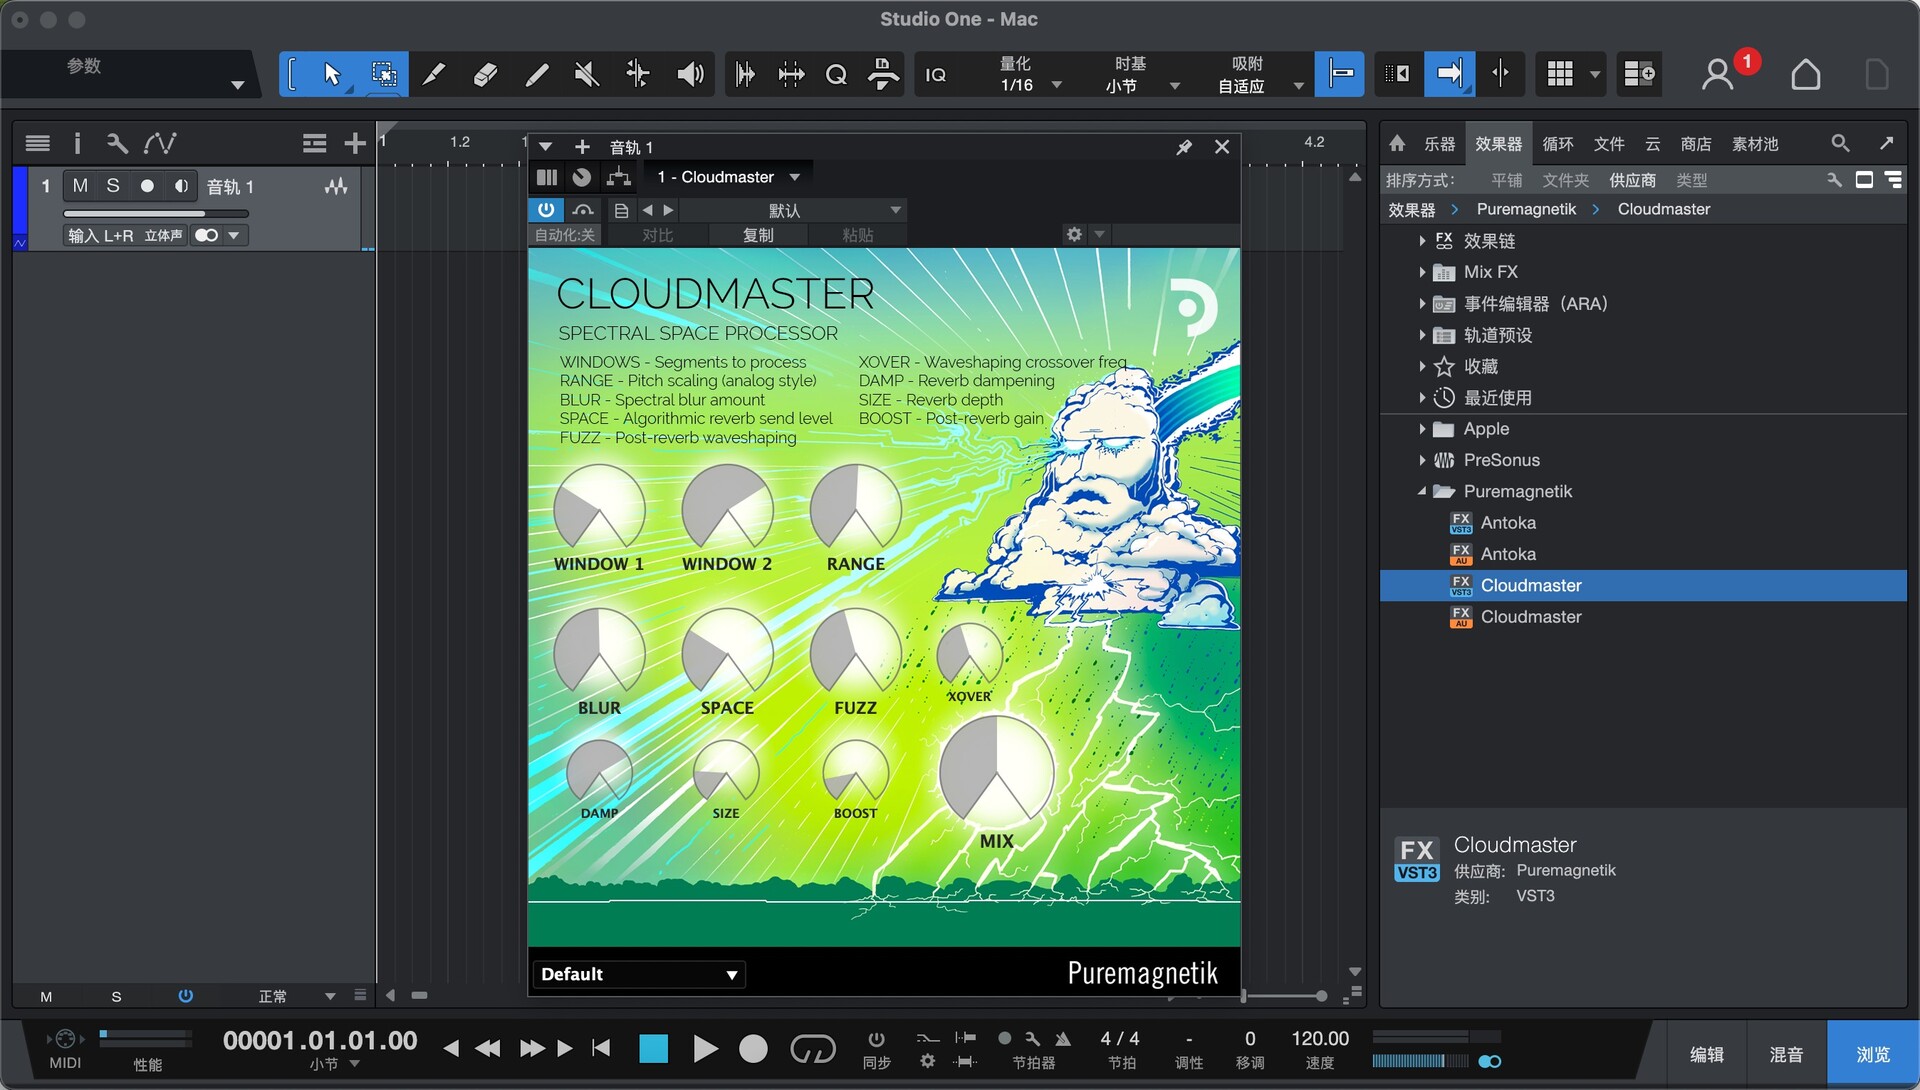Switch to the 文件 tab
The height and width of the screenshot is (1090, 1920).
[1608, 144]
